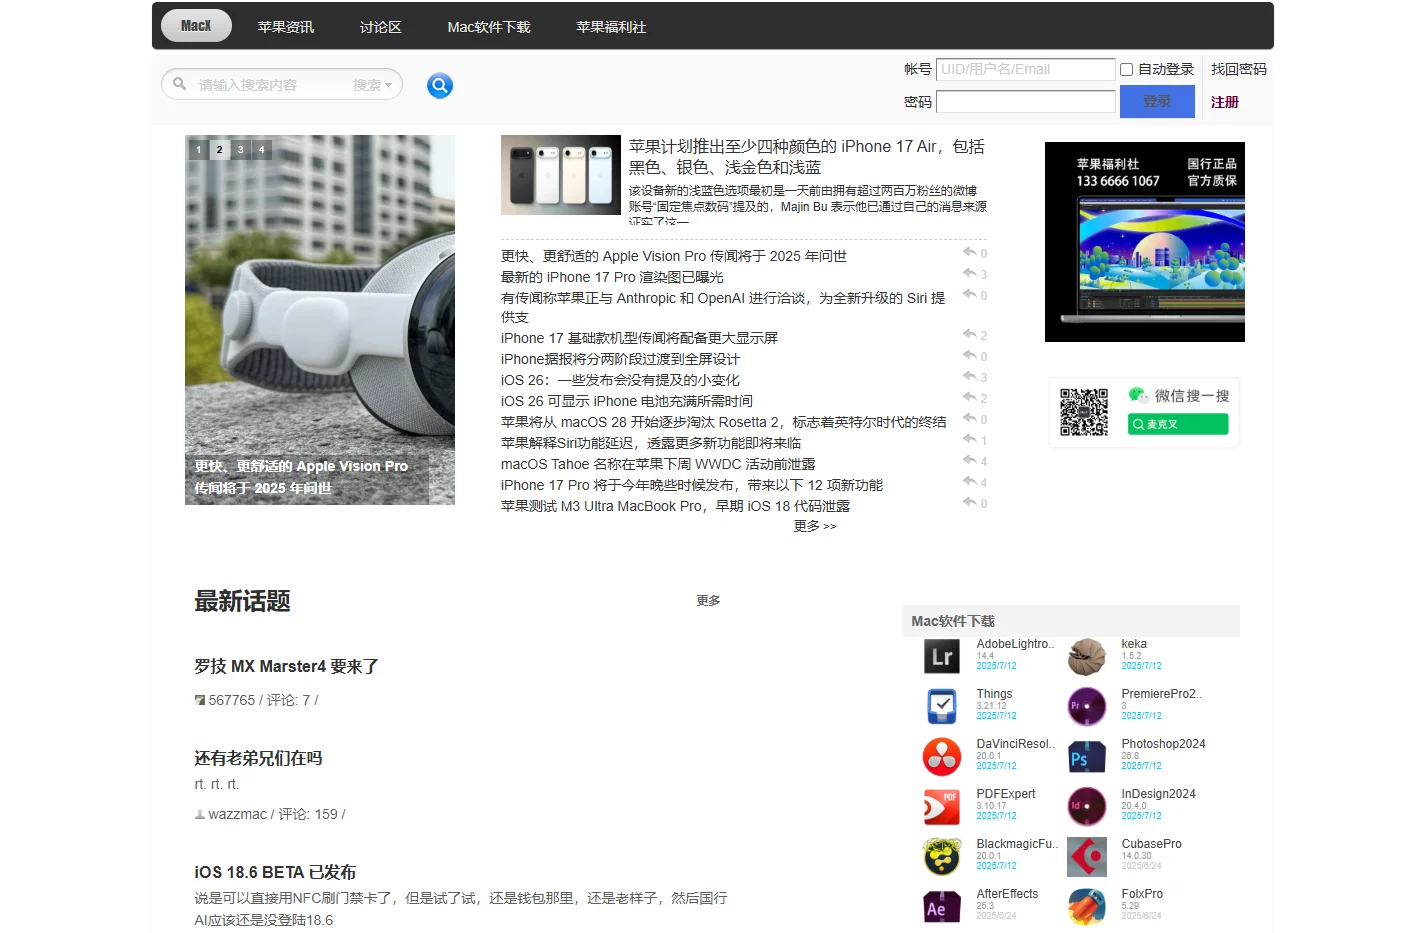The width and height of the screenshot is (1424, 933).
Task: Open the After Effects app icon
Action: (942, 906)
